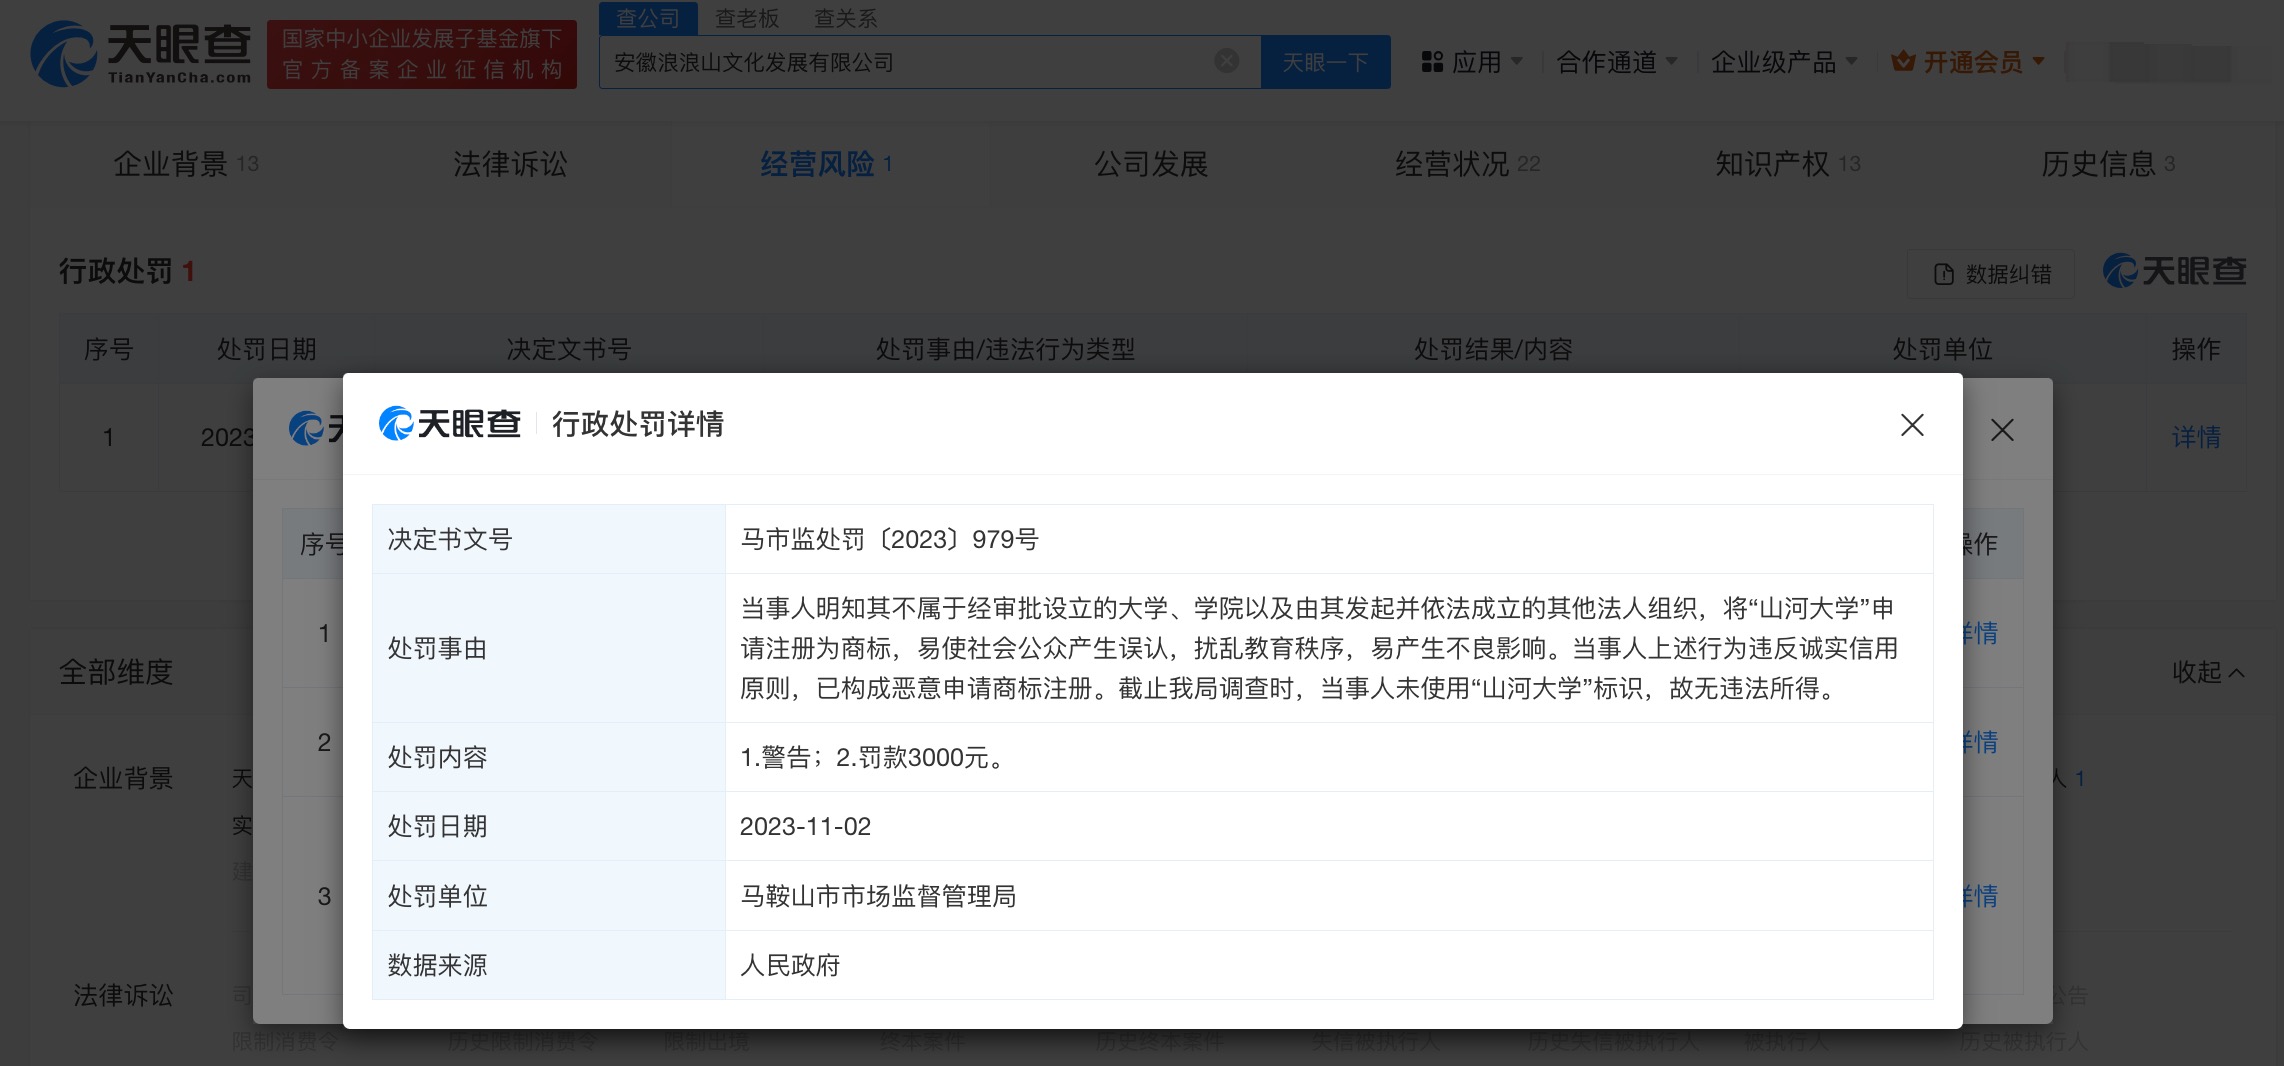Open the 应用 dropdown menu
The image size is (2284, 1066).
pos(1472,62)
